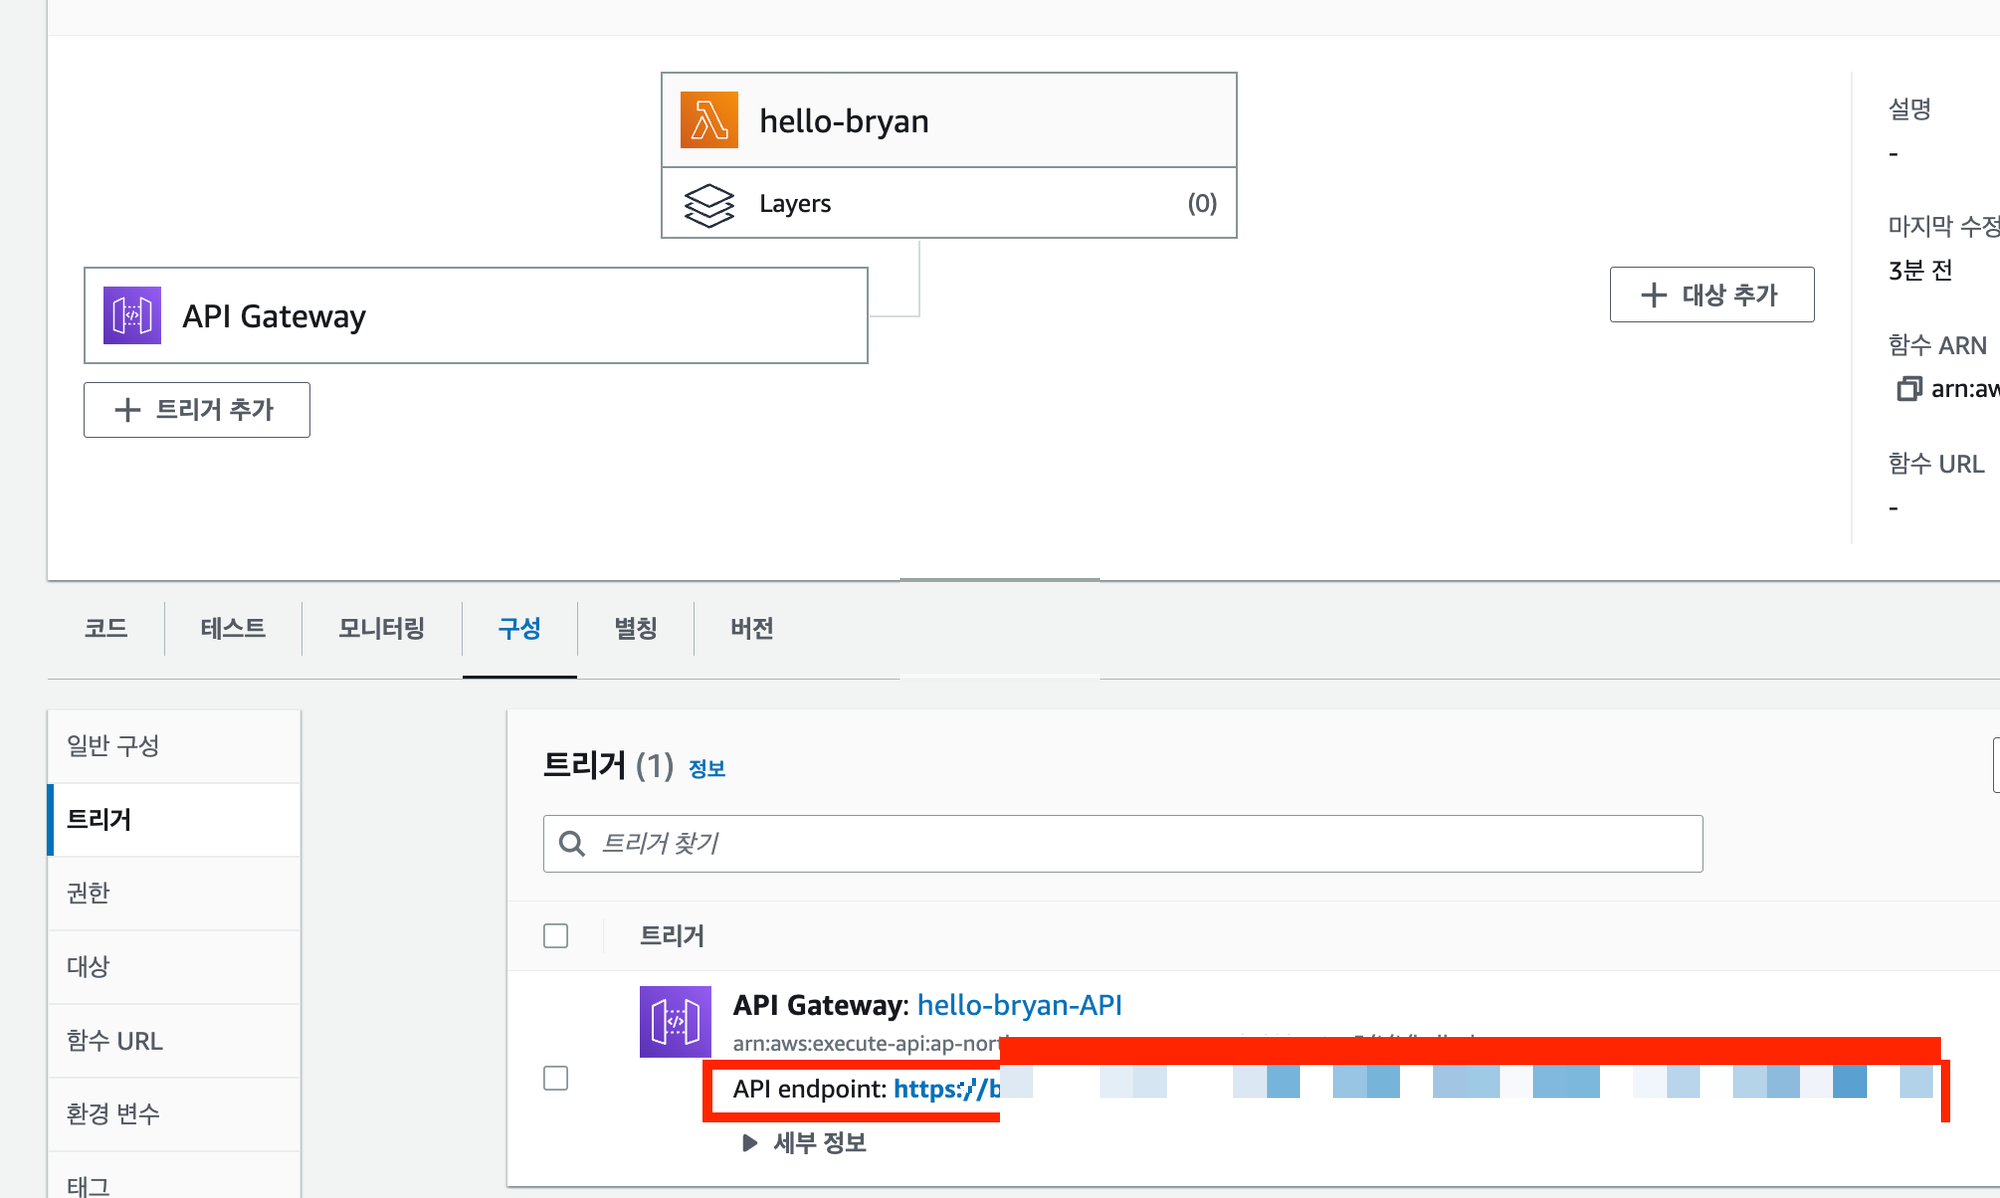Click the plus icon on 트리거 추가 button
The width and height of the screenshot is (2000, 1198).
click(x=127, y=410)
